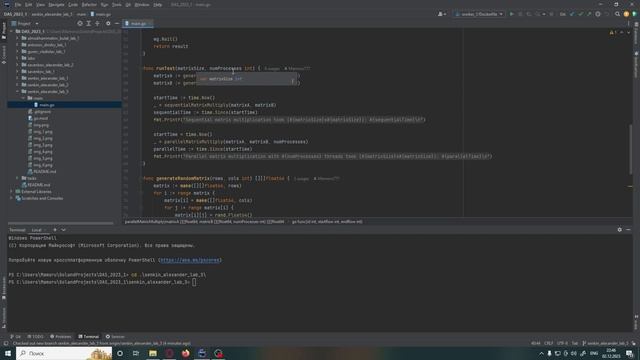
Task: Open the File menu
Action: [x=18, y=4]
